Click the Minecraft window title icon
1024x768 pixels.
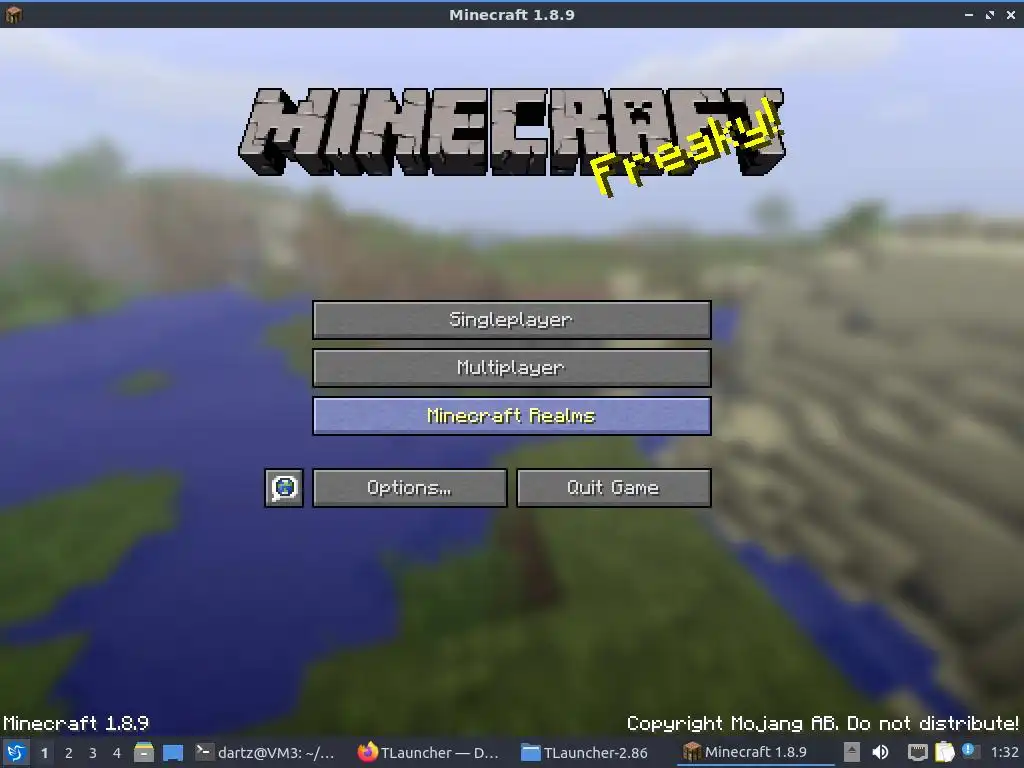tap(14, 14)
